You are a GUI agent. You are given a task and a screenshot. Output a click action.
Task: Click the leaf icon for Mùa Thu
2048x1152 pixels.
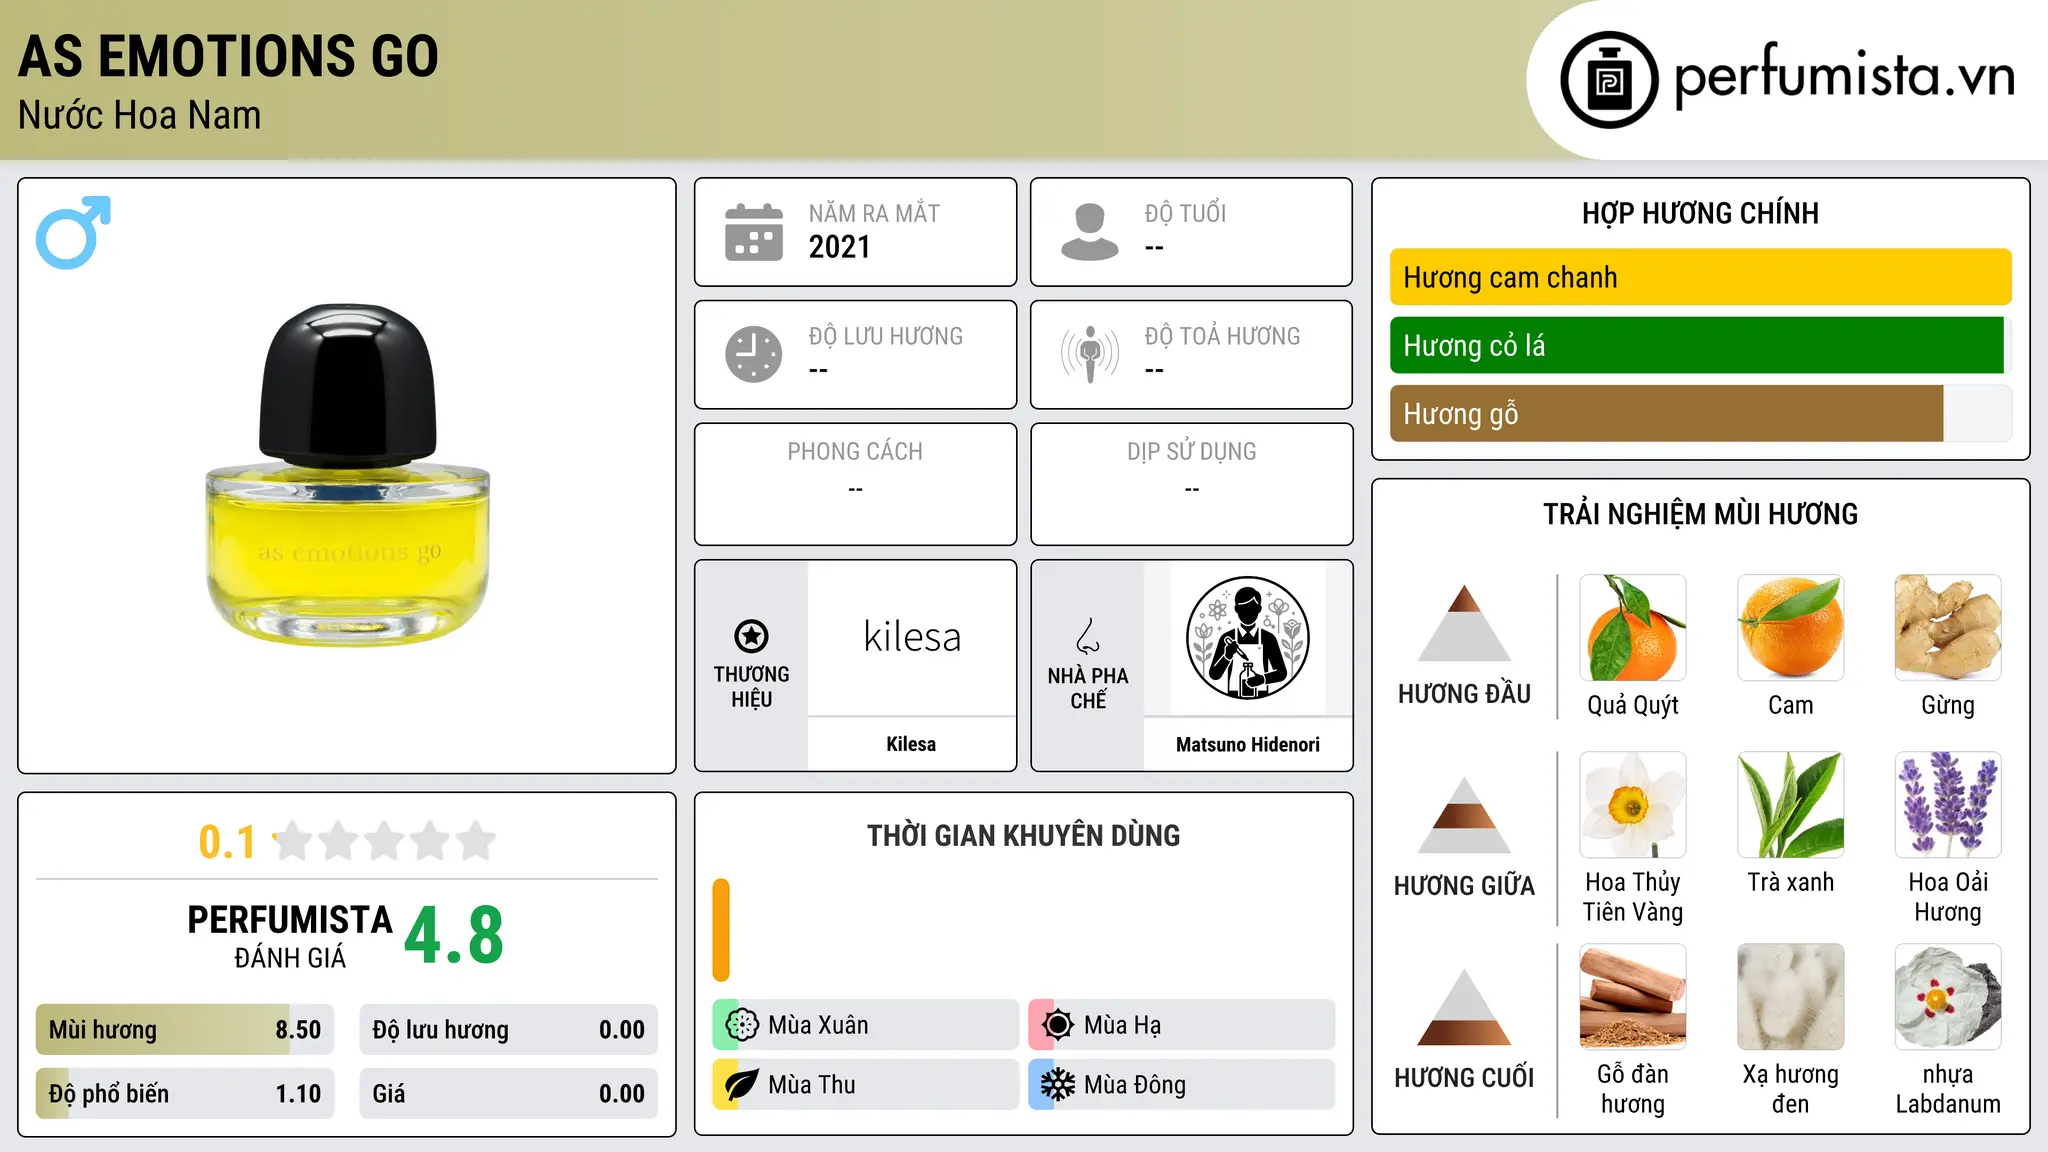click(x=742, y=1085)
